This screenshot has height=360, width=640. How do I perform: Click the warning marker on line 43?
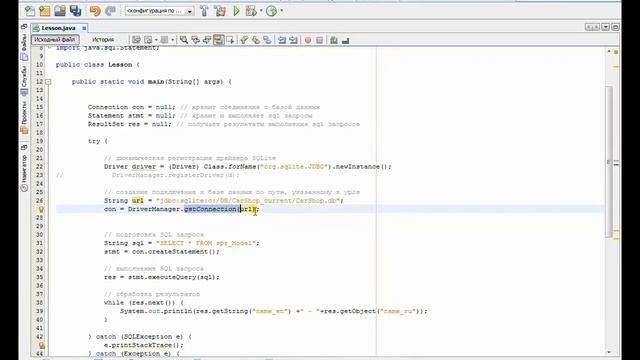pyautogui.click(x=41, y=345)
